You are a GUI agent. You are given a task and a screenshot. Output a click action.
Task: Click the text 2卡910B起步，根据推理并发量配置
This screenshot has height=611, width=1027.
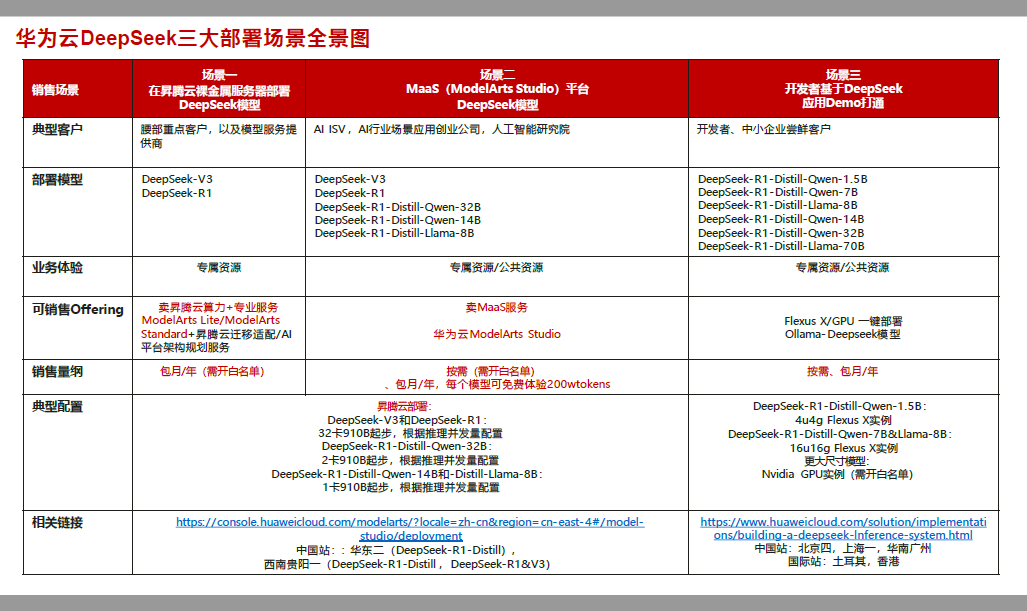pos(410,460)
